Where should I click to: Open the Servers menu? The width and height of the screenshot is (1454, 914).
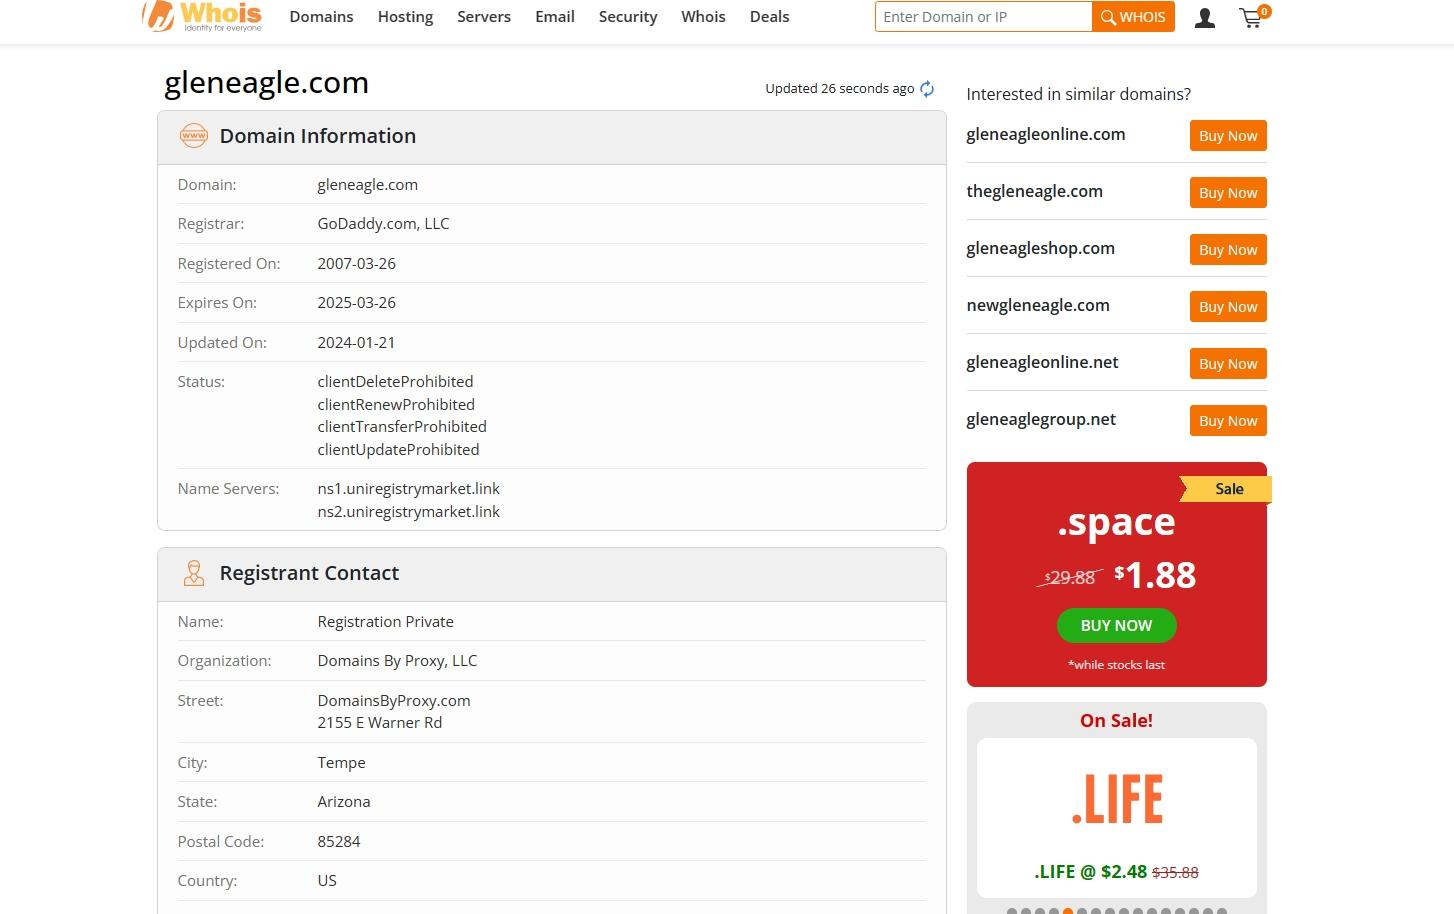[x=484, y=17]
